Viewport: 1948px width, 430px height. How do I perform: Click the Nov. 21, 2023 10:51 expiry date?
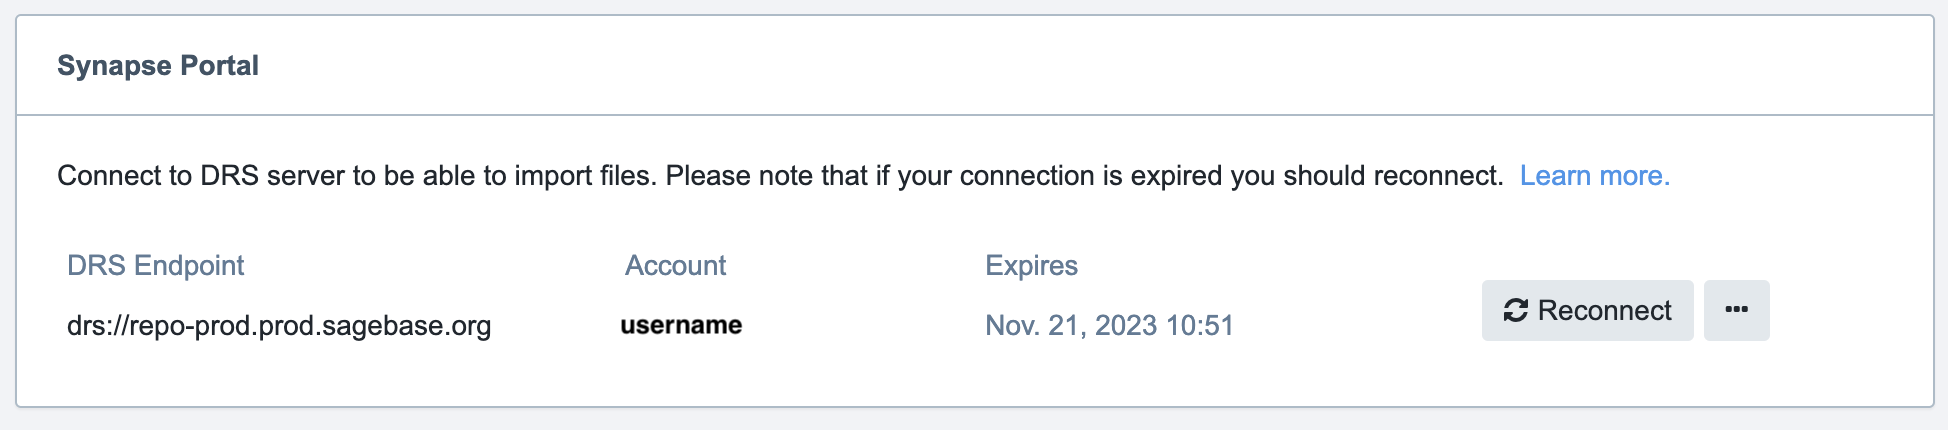coord(1109,326)
